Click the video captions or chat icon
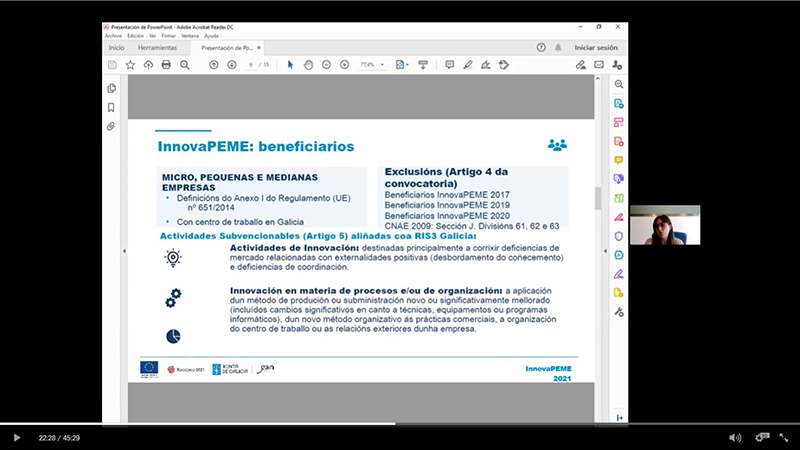800x450 pixels. click(x=762, y=437)
